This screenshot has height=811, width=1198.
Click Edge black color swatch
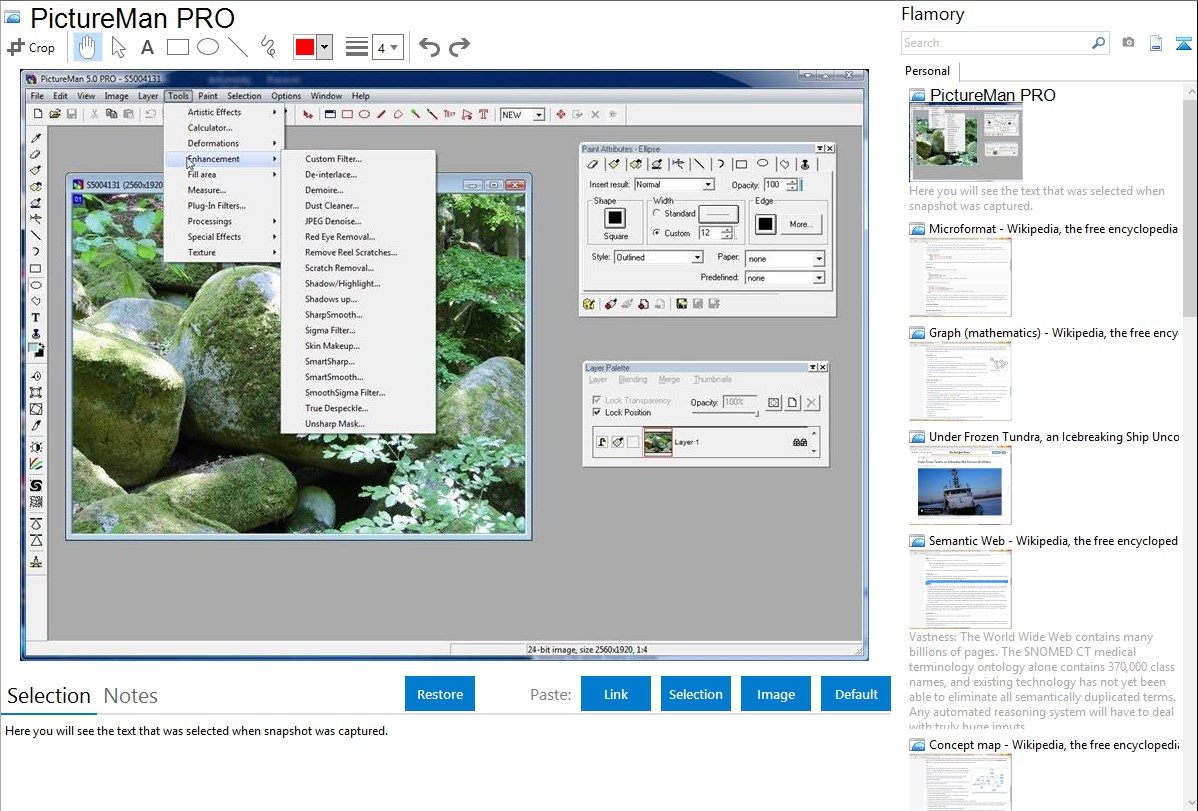click(x=766, y=224)
